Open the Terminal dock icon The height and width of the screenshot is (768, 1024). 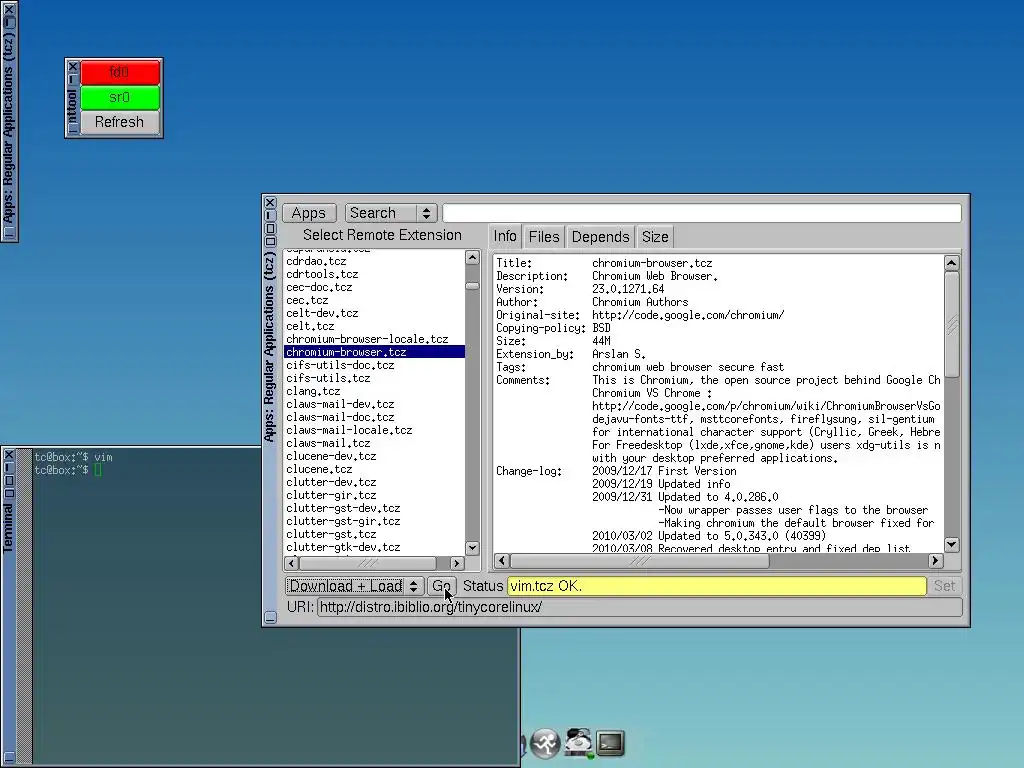[610, 743]
